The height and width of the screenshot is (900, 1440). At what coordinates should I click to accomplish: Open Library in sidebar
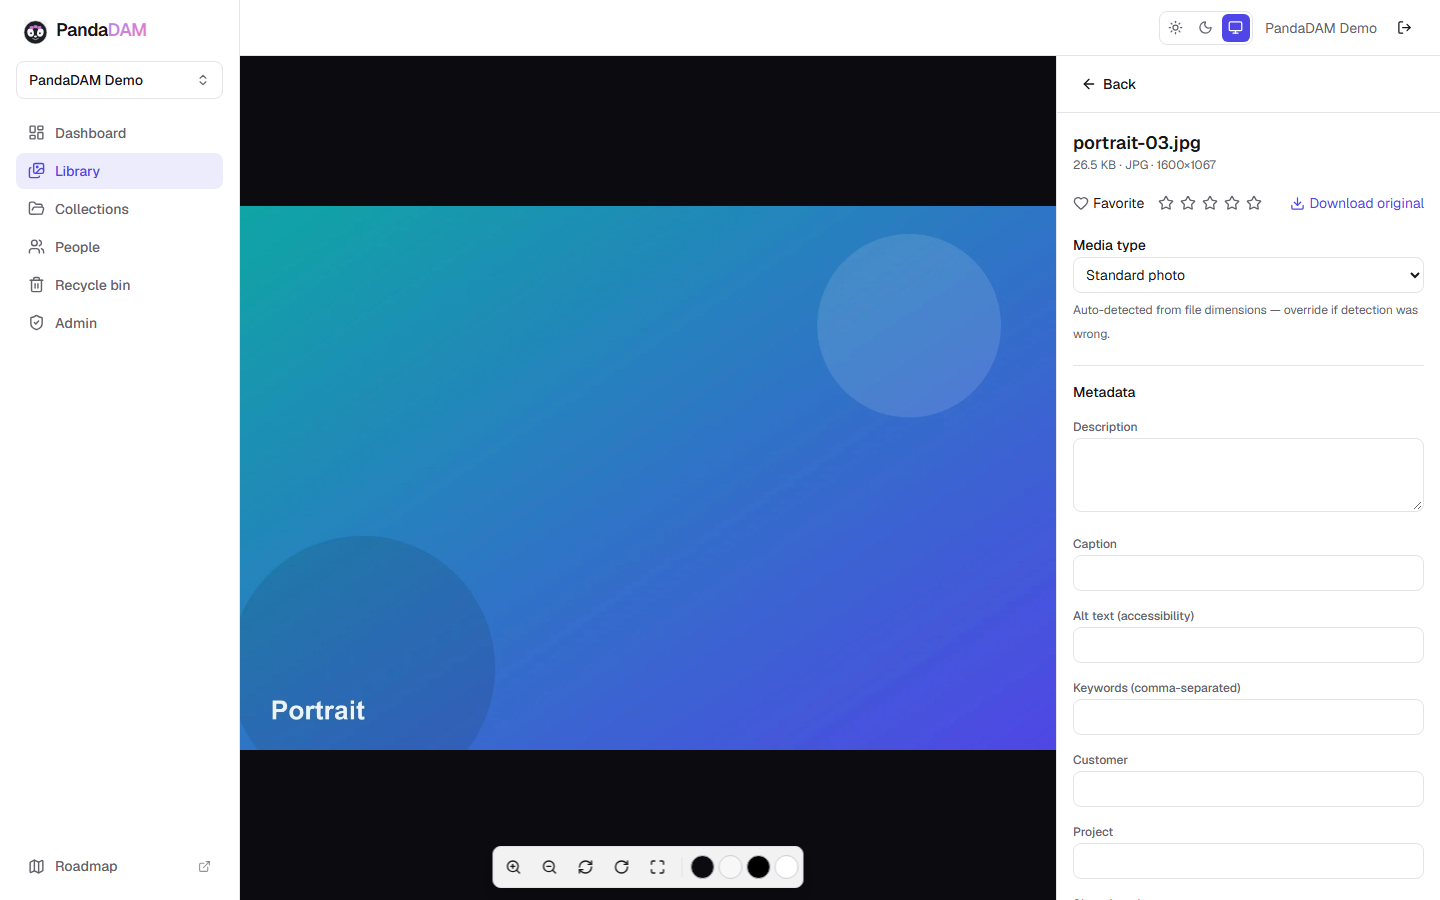(119, 171)
